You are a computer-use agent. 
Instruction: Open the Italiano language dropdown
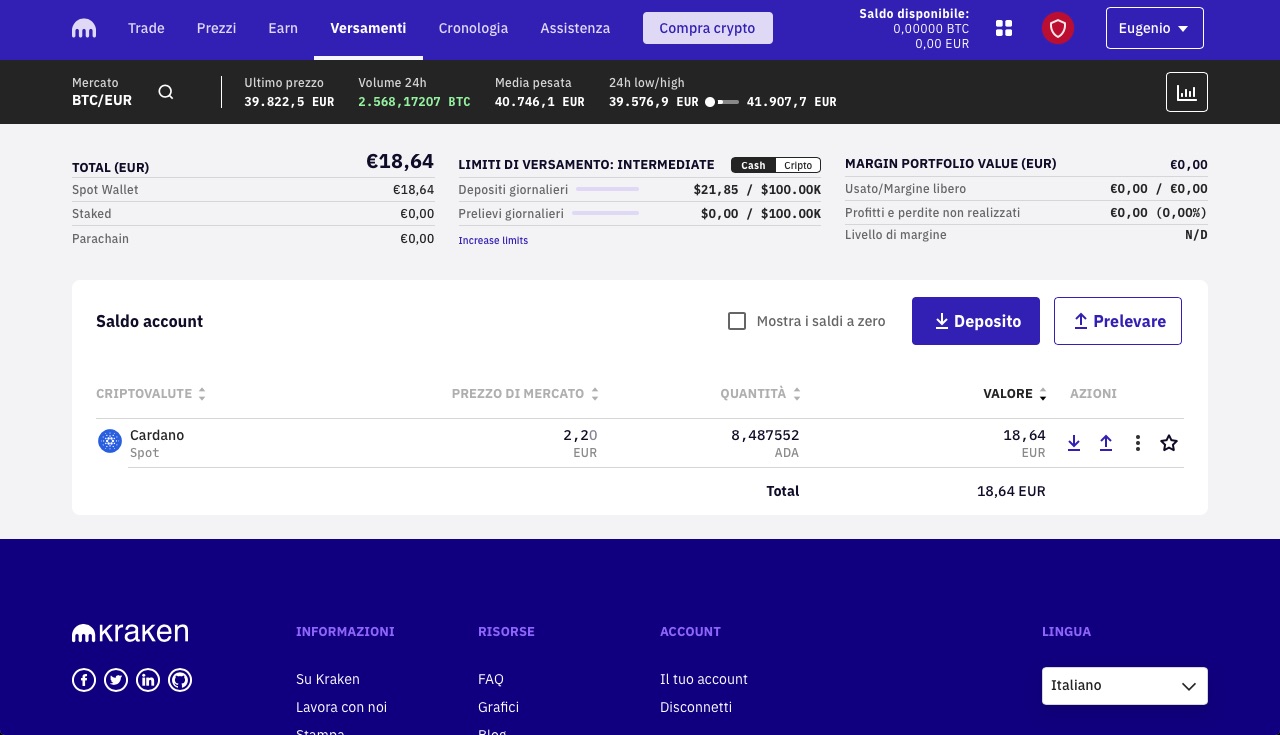tap(1125, 686)
